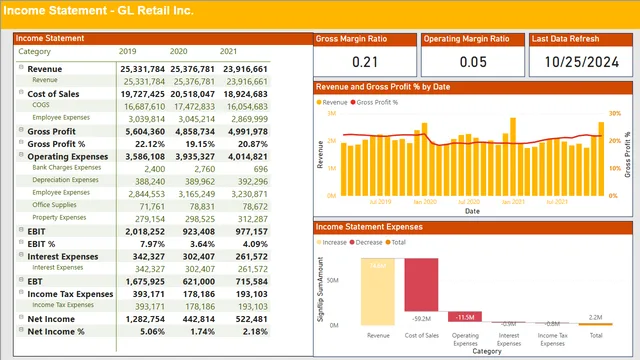Select the Gross Margin Ratio card value 0.21
640x360 pixels.
[x=365, y=62]
